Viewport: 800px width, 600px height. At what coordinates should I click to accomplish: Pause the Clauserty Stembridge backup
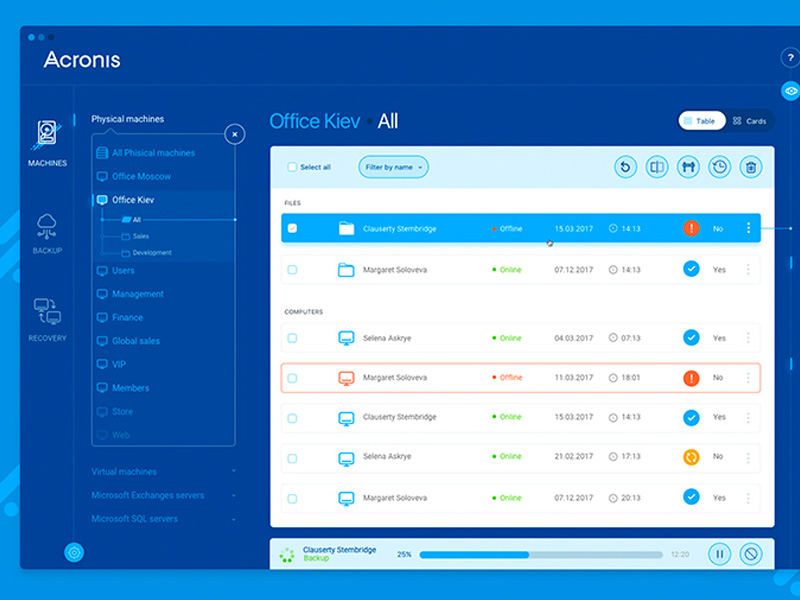tap(720, 554)
